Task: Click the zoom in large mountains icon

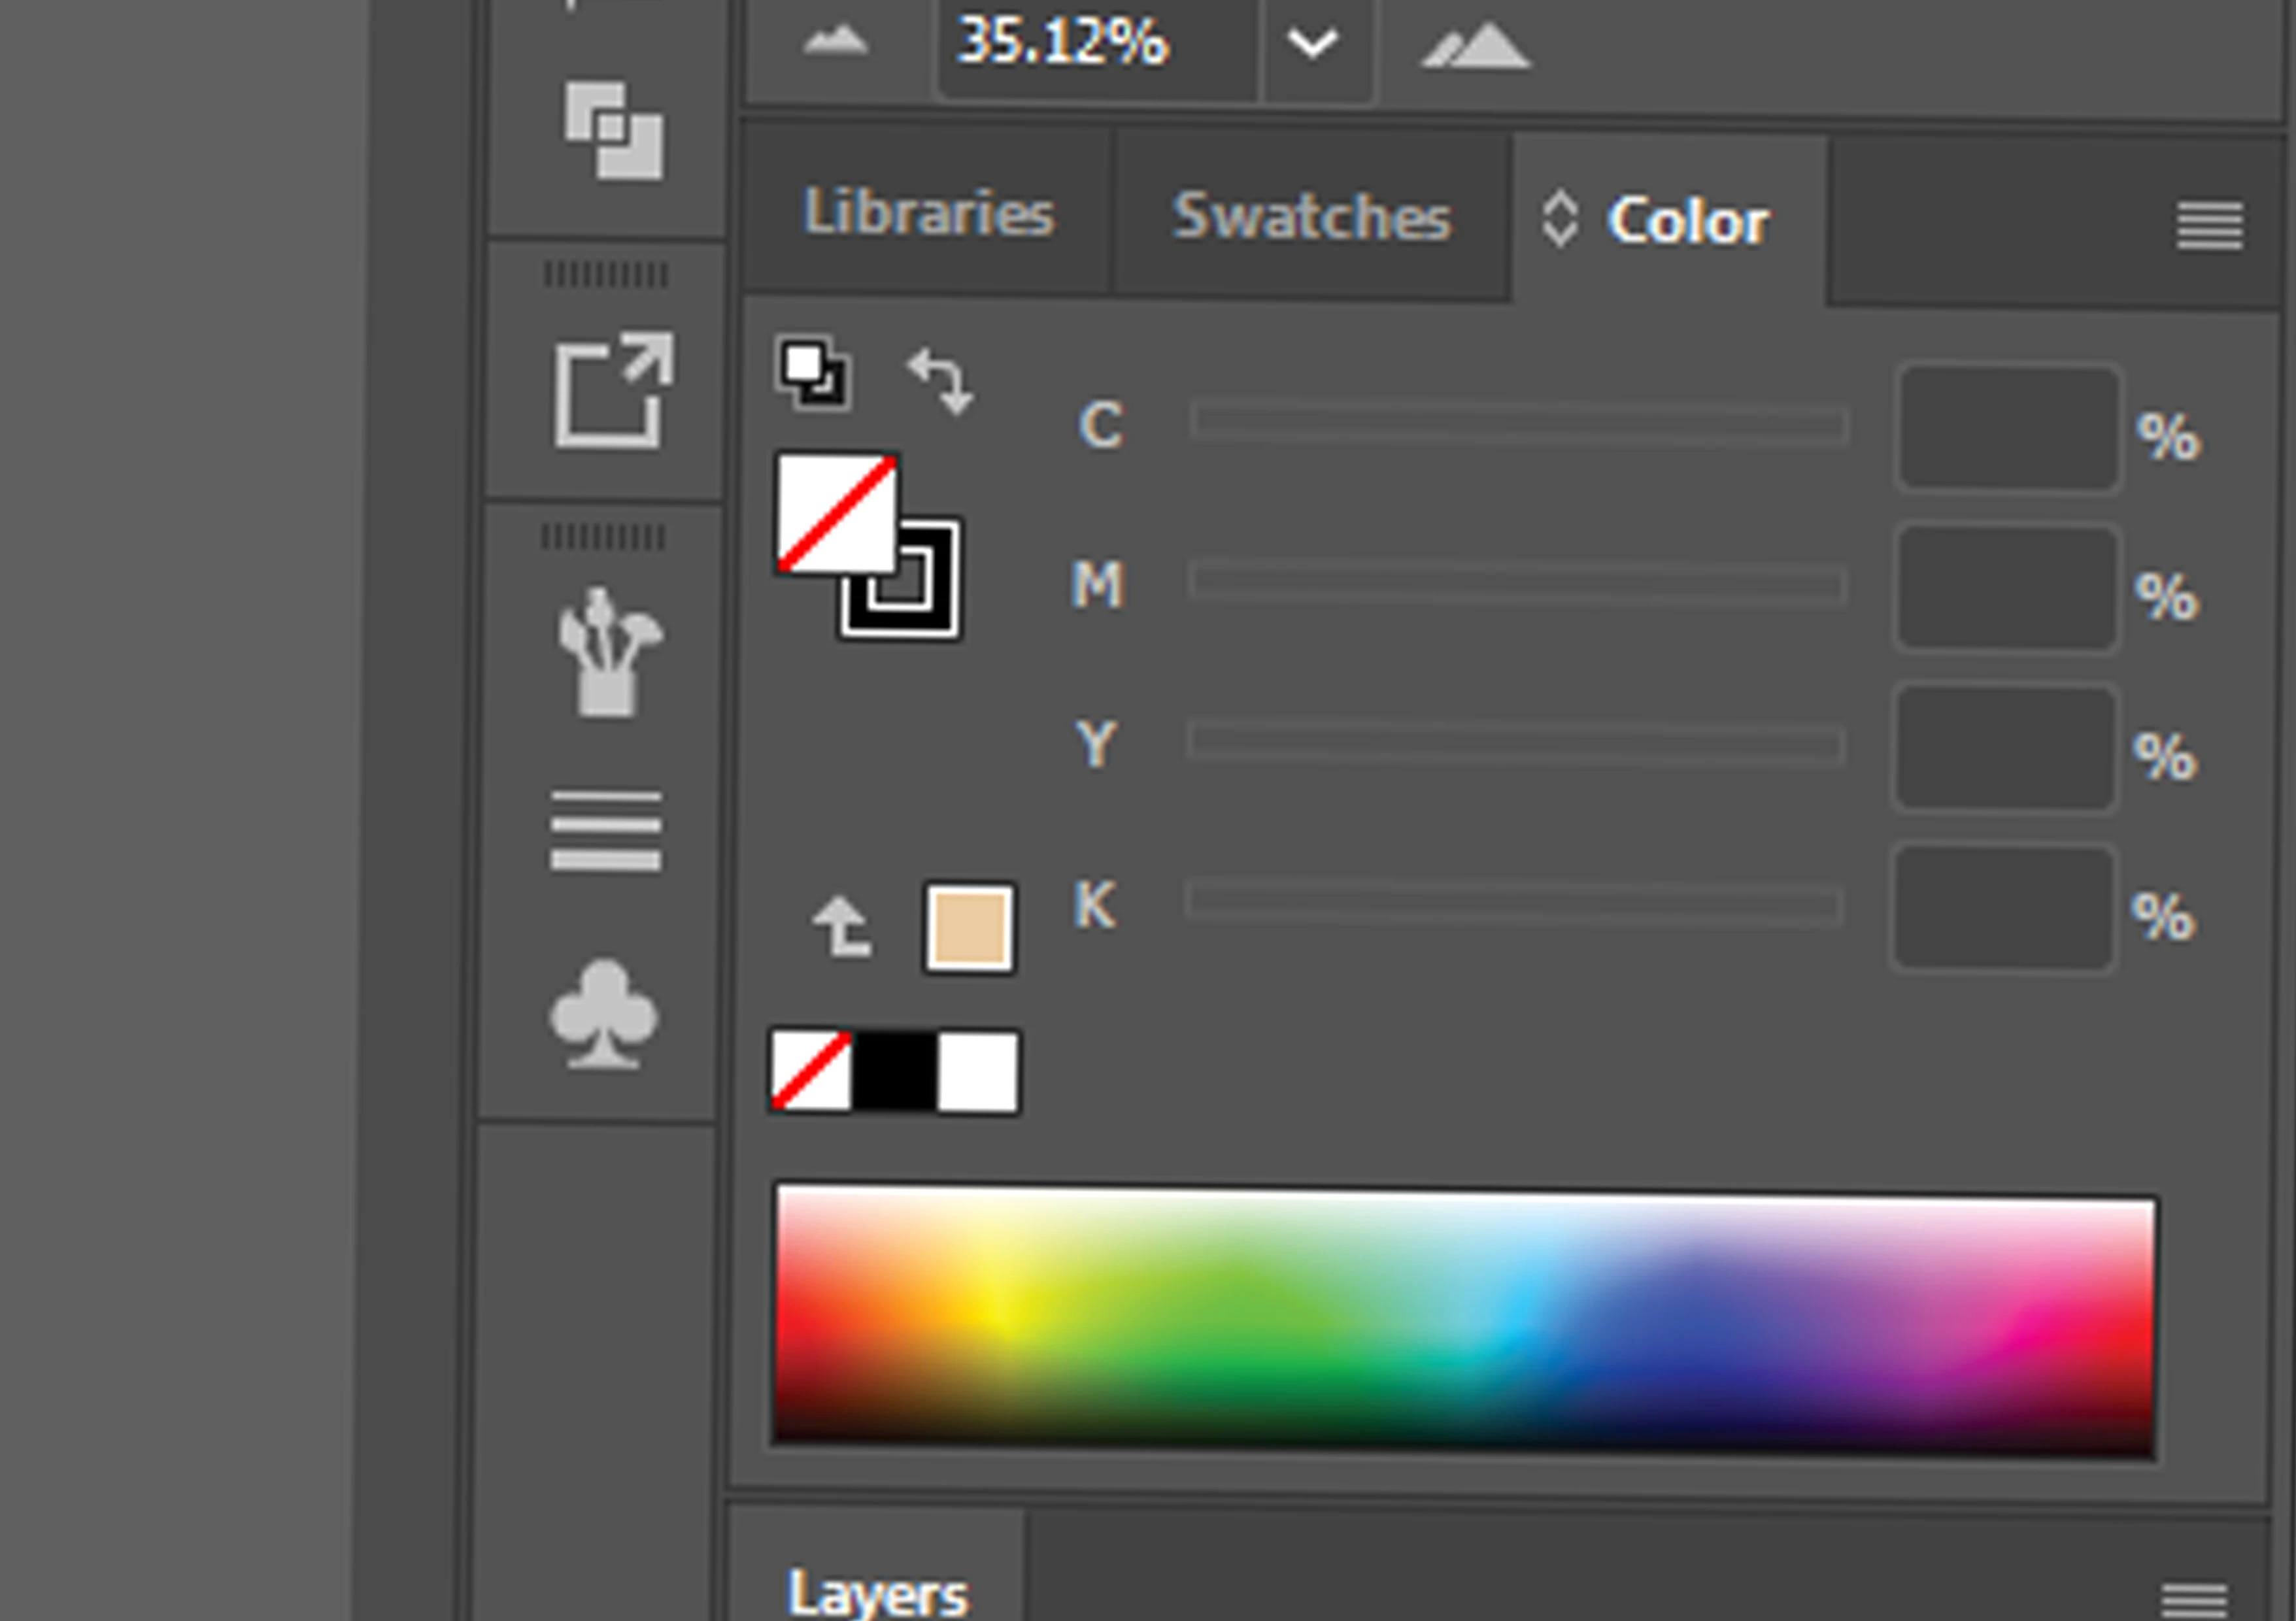Action: (x=1475, y=46)
